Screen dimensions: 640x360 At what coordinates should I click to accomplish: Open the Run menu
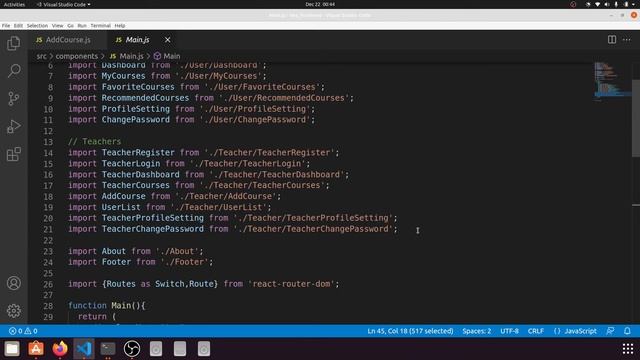point(82,25)
